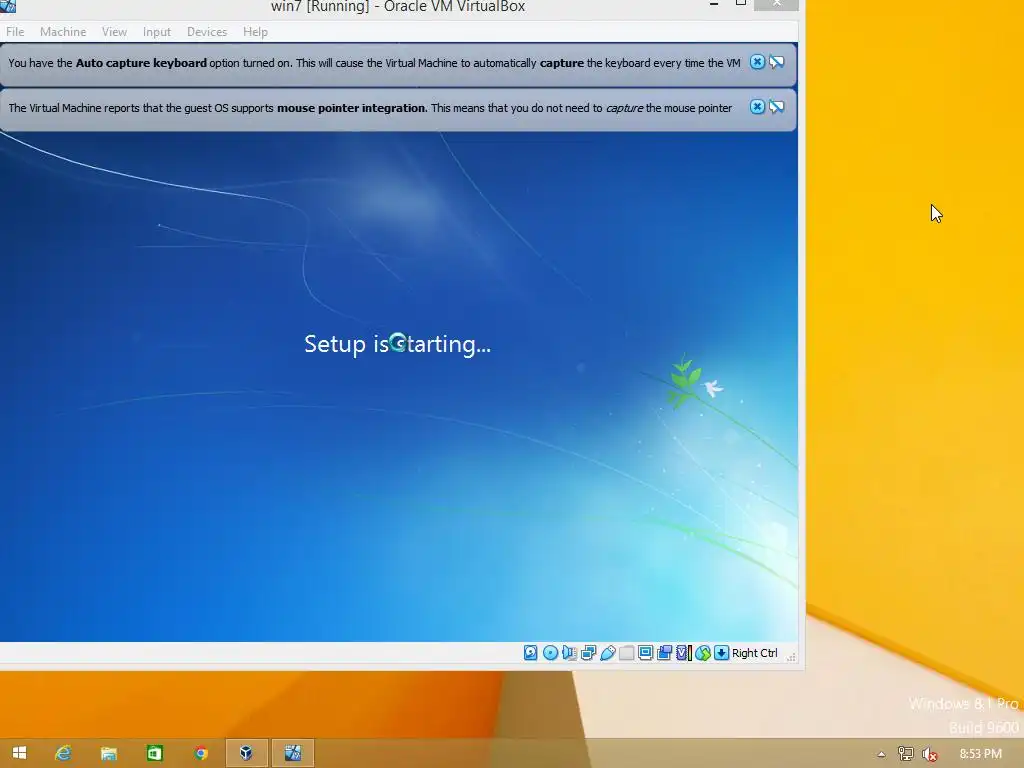Open the File menu in VirtualBox
This screenshot has width=1024, height=768.
point(15,31)
